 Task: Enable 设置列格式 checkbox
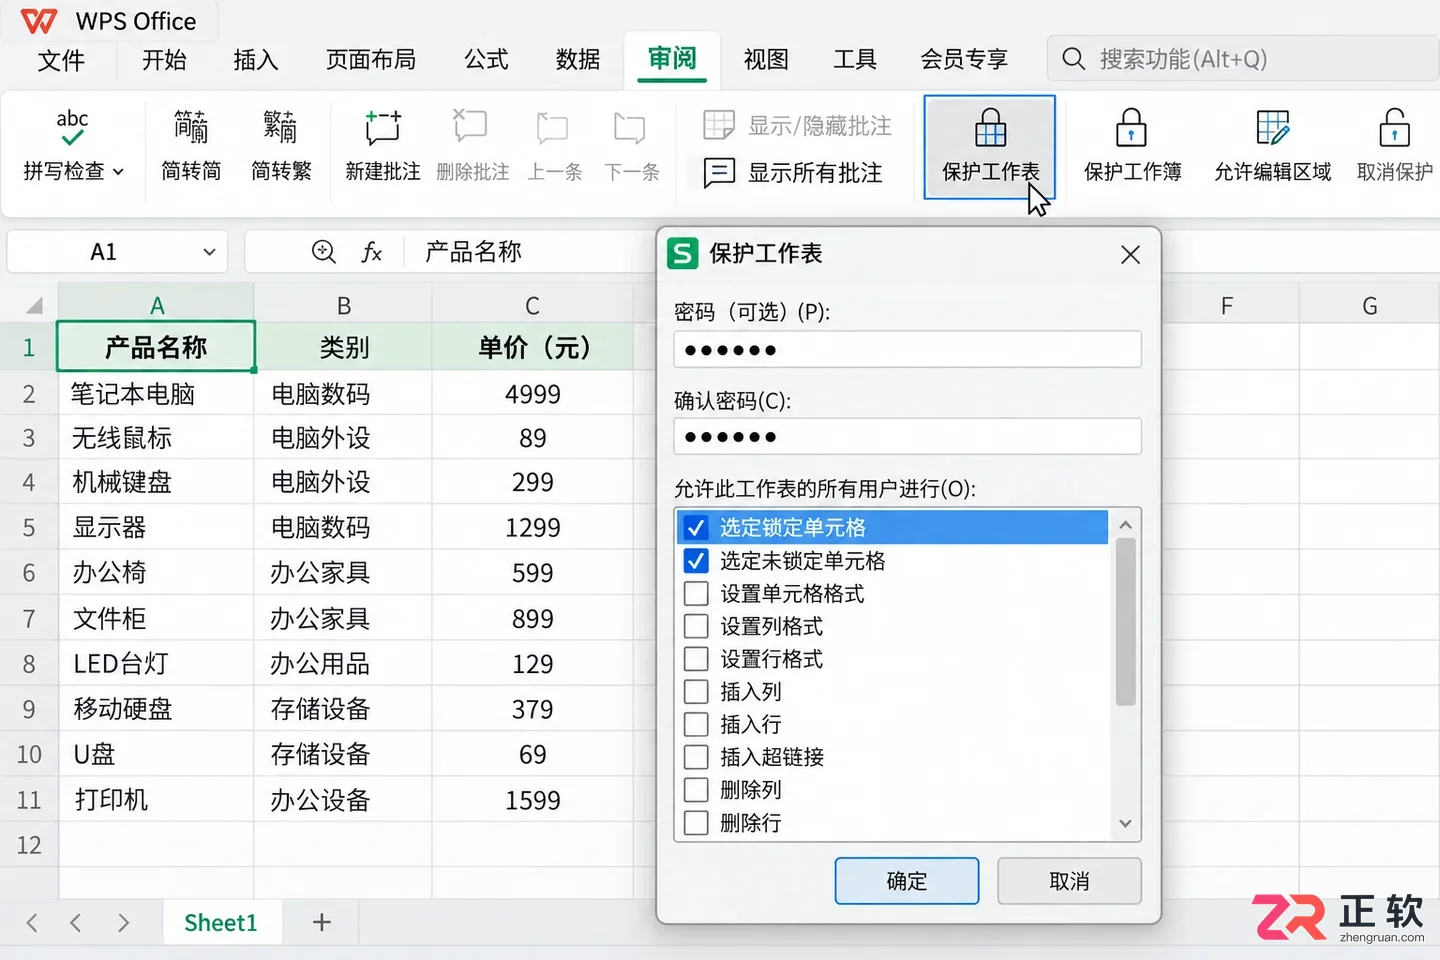[696, 626]
